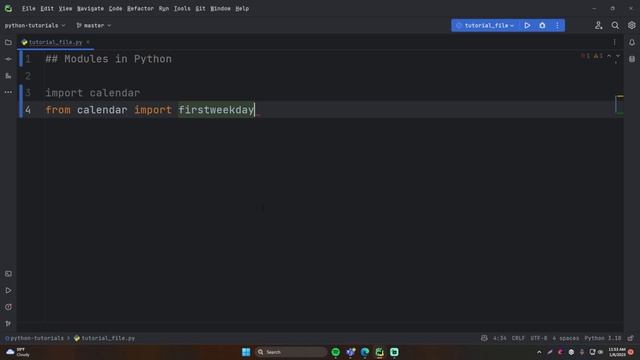Open the Project tool window folder icon
This screenshot has height=360, width=640.
tap(8, 42)
